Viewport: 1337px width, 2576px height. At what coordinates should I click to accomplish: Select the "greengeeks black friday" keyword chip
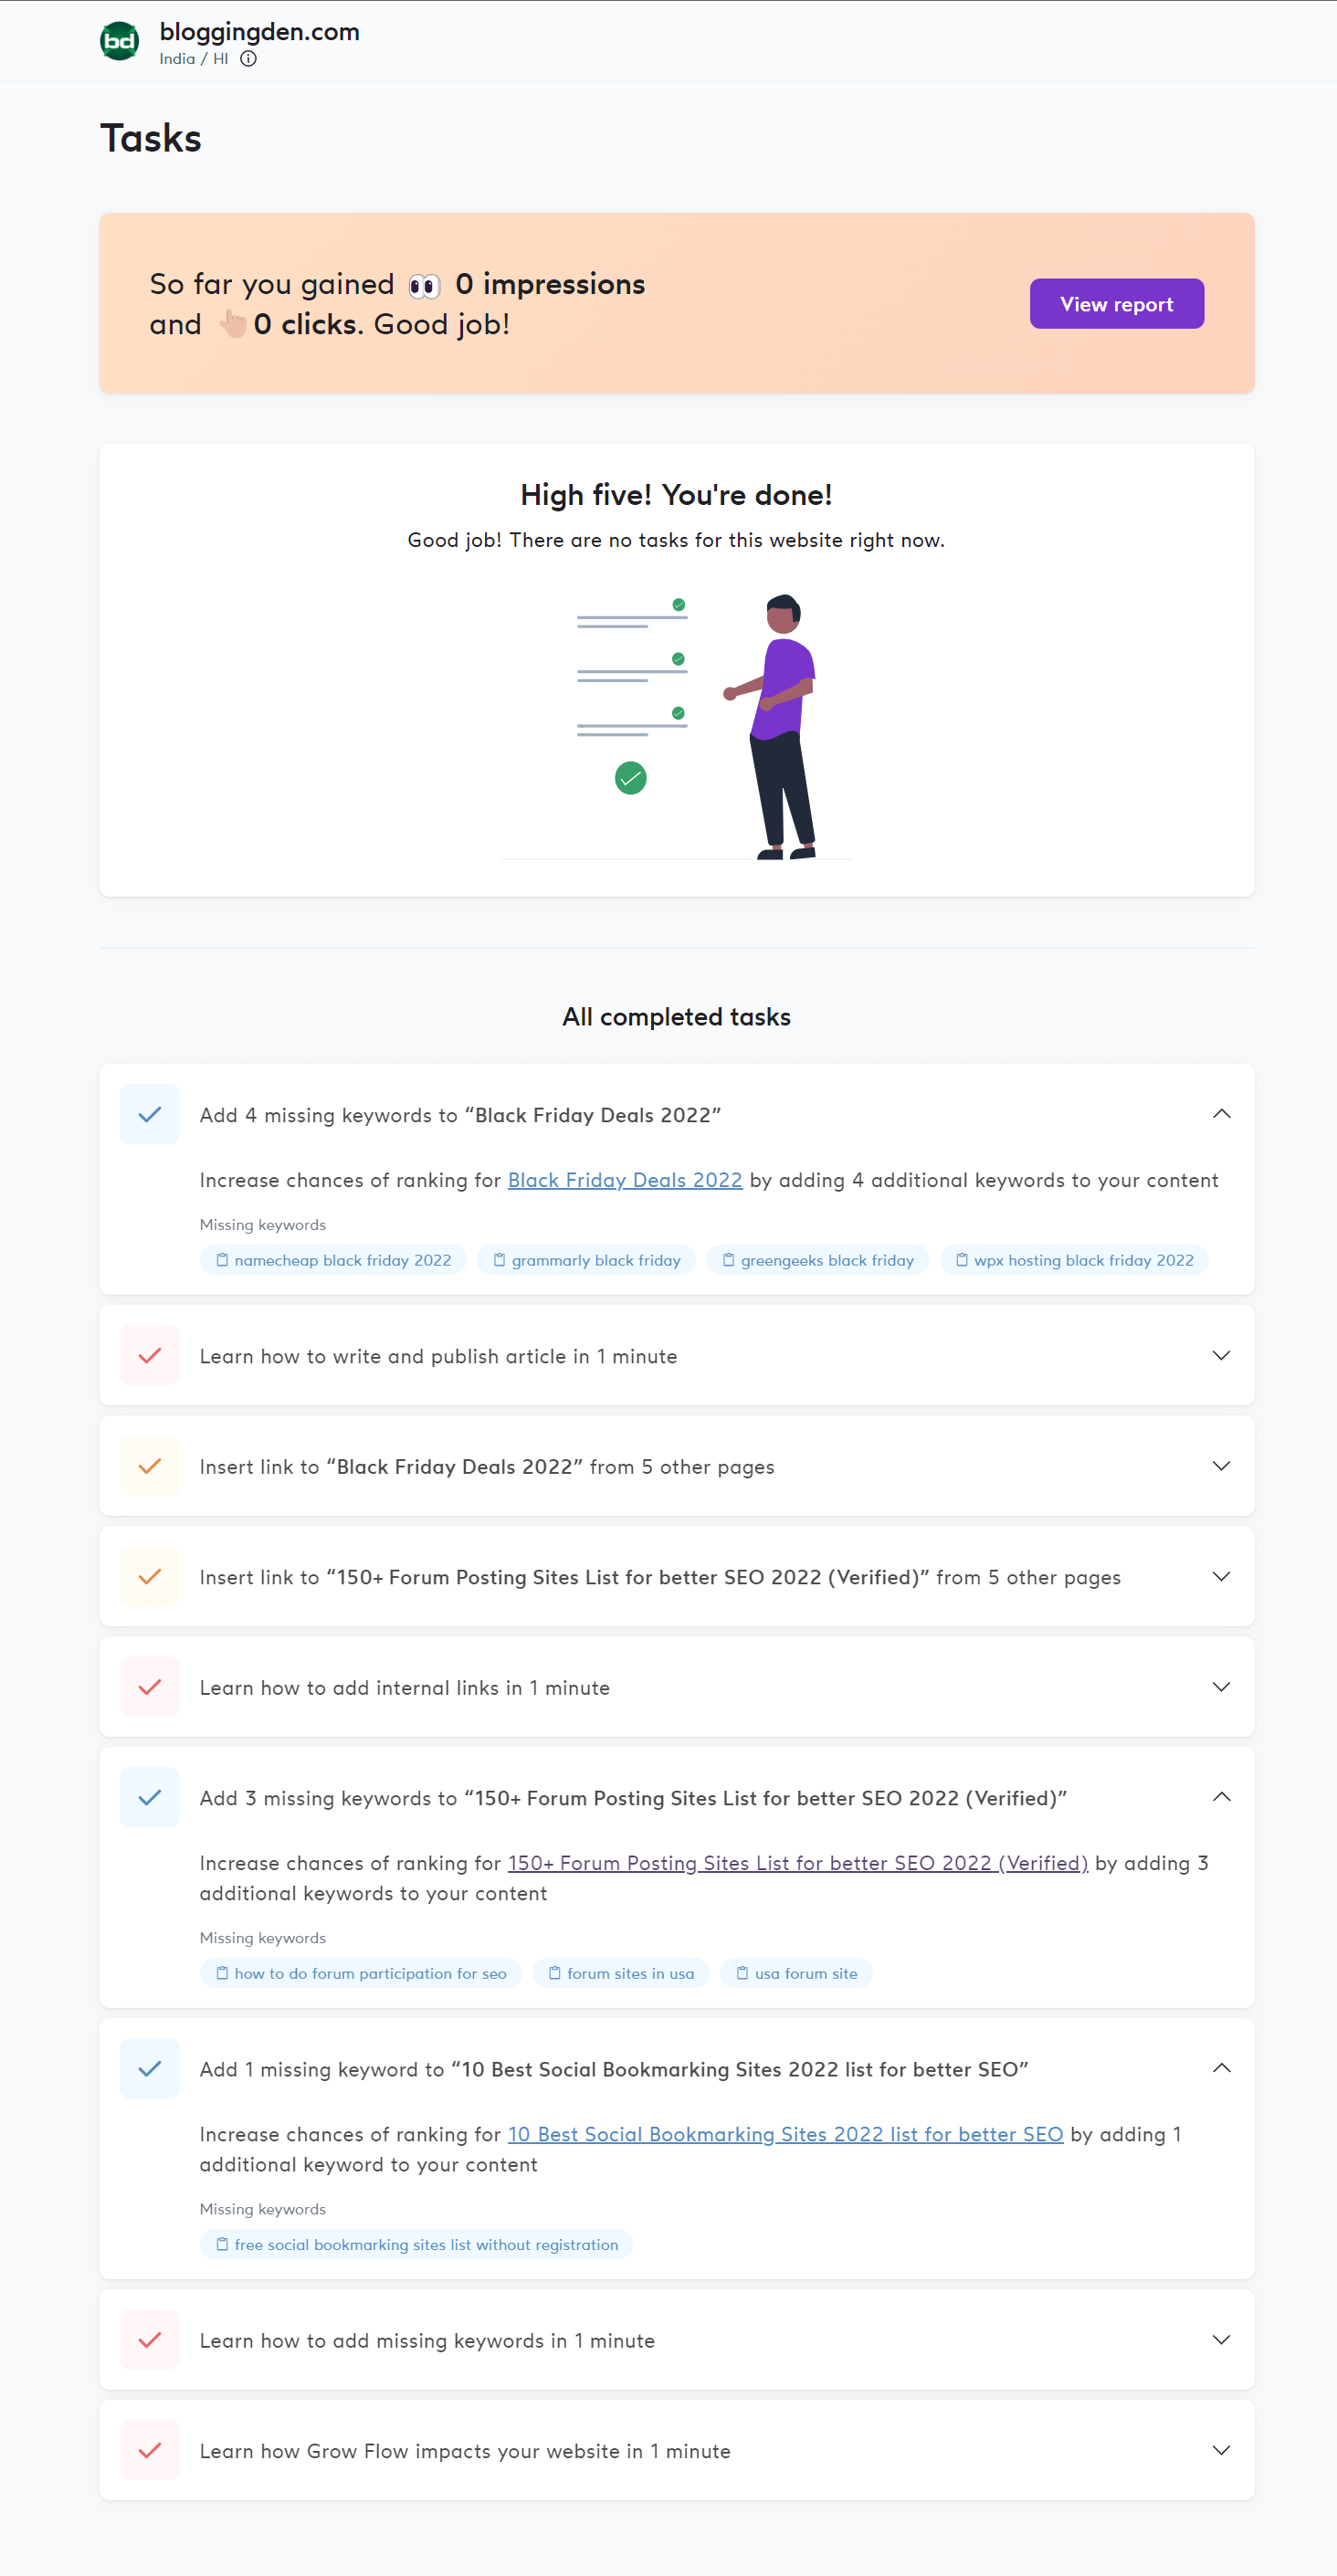[817, 1260]
